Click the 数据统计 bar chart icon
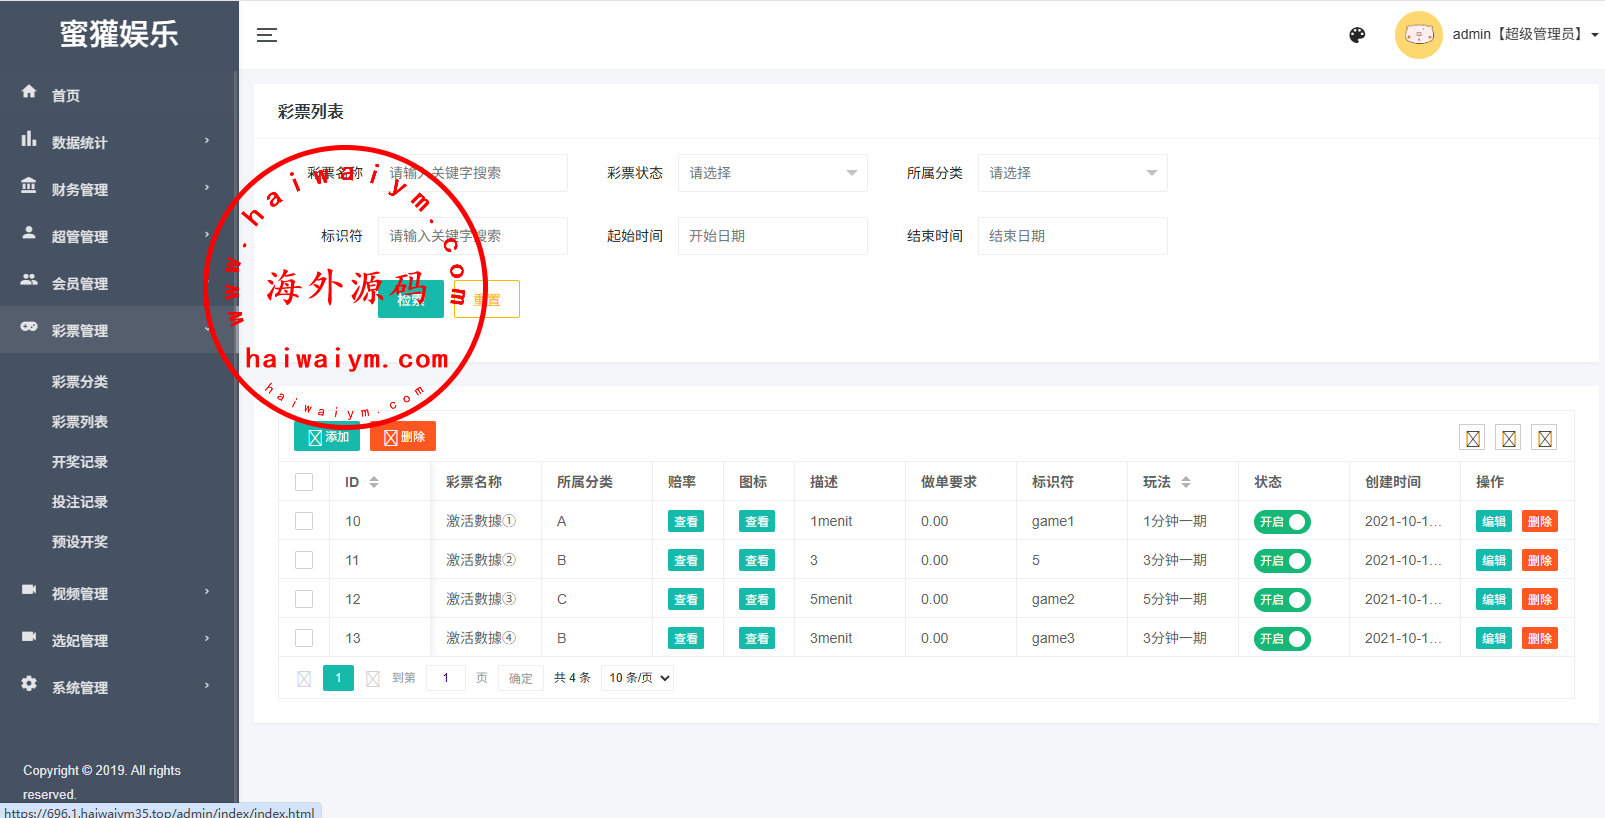Viewport: 1605px width, 818px height. point(29,139)
